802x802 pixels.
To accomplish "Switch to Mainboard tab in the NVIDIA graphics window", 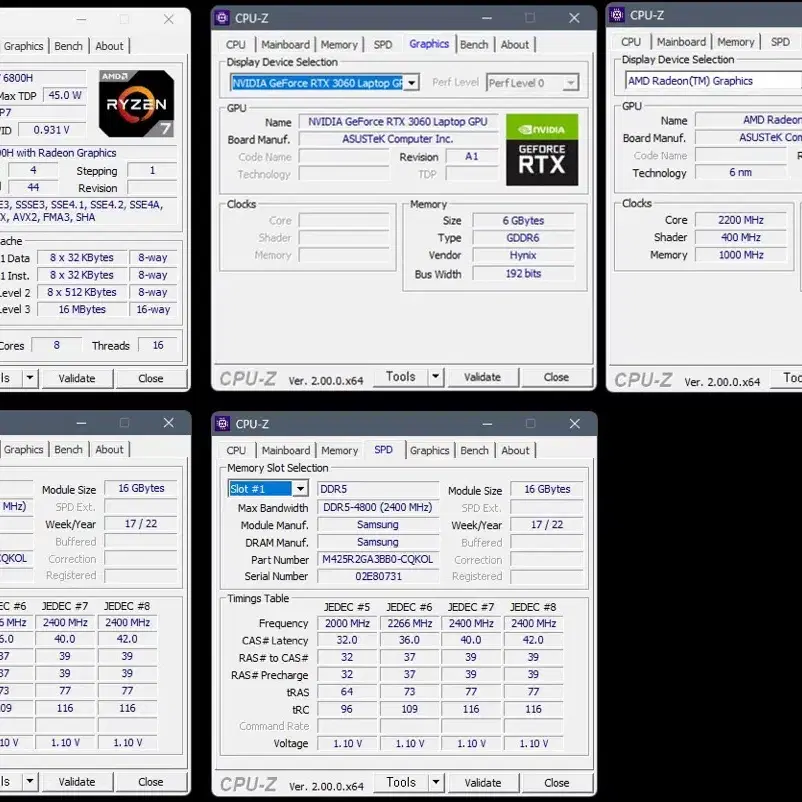I will tap(285, 44).
